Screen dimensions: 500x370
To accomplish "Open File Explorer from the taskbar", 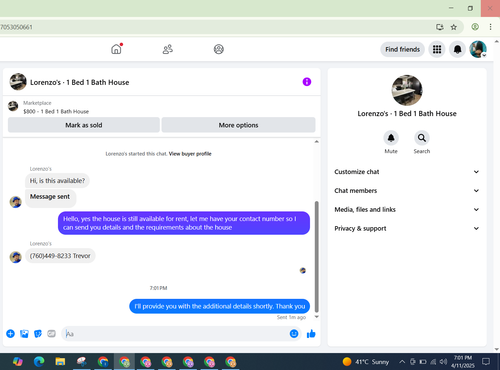I will tap(60, 362).
